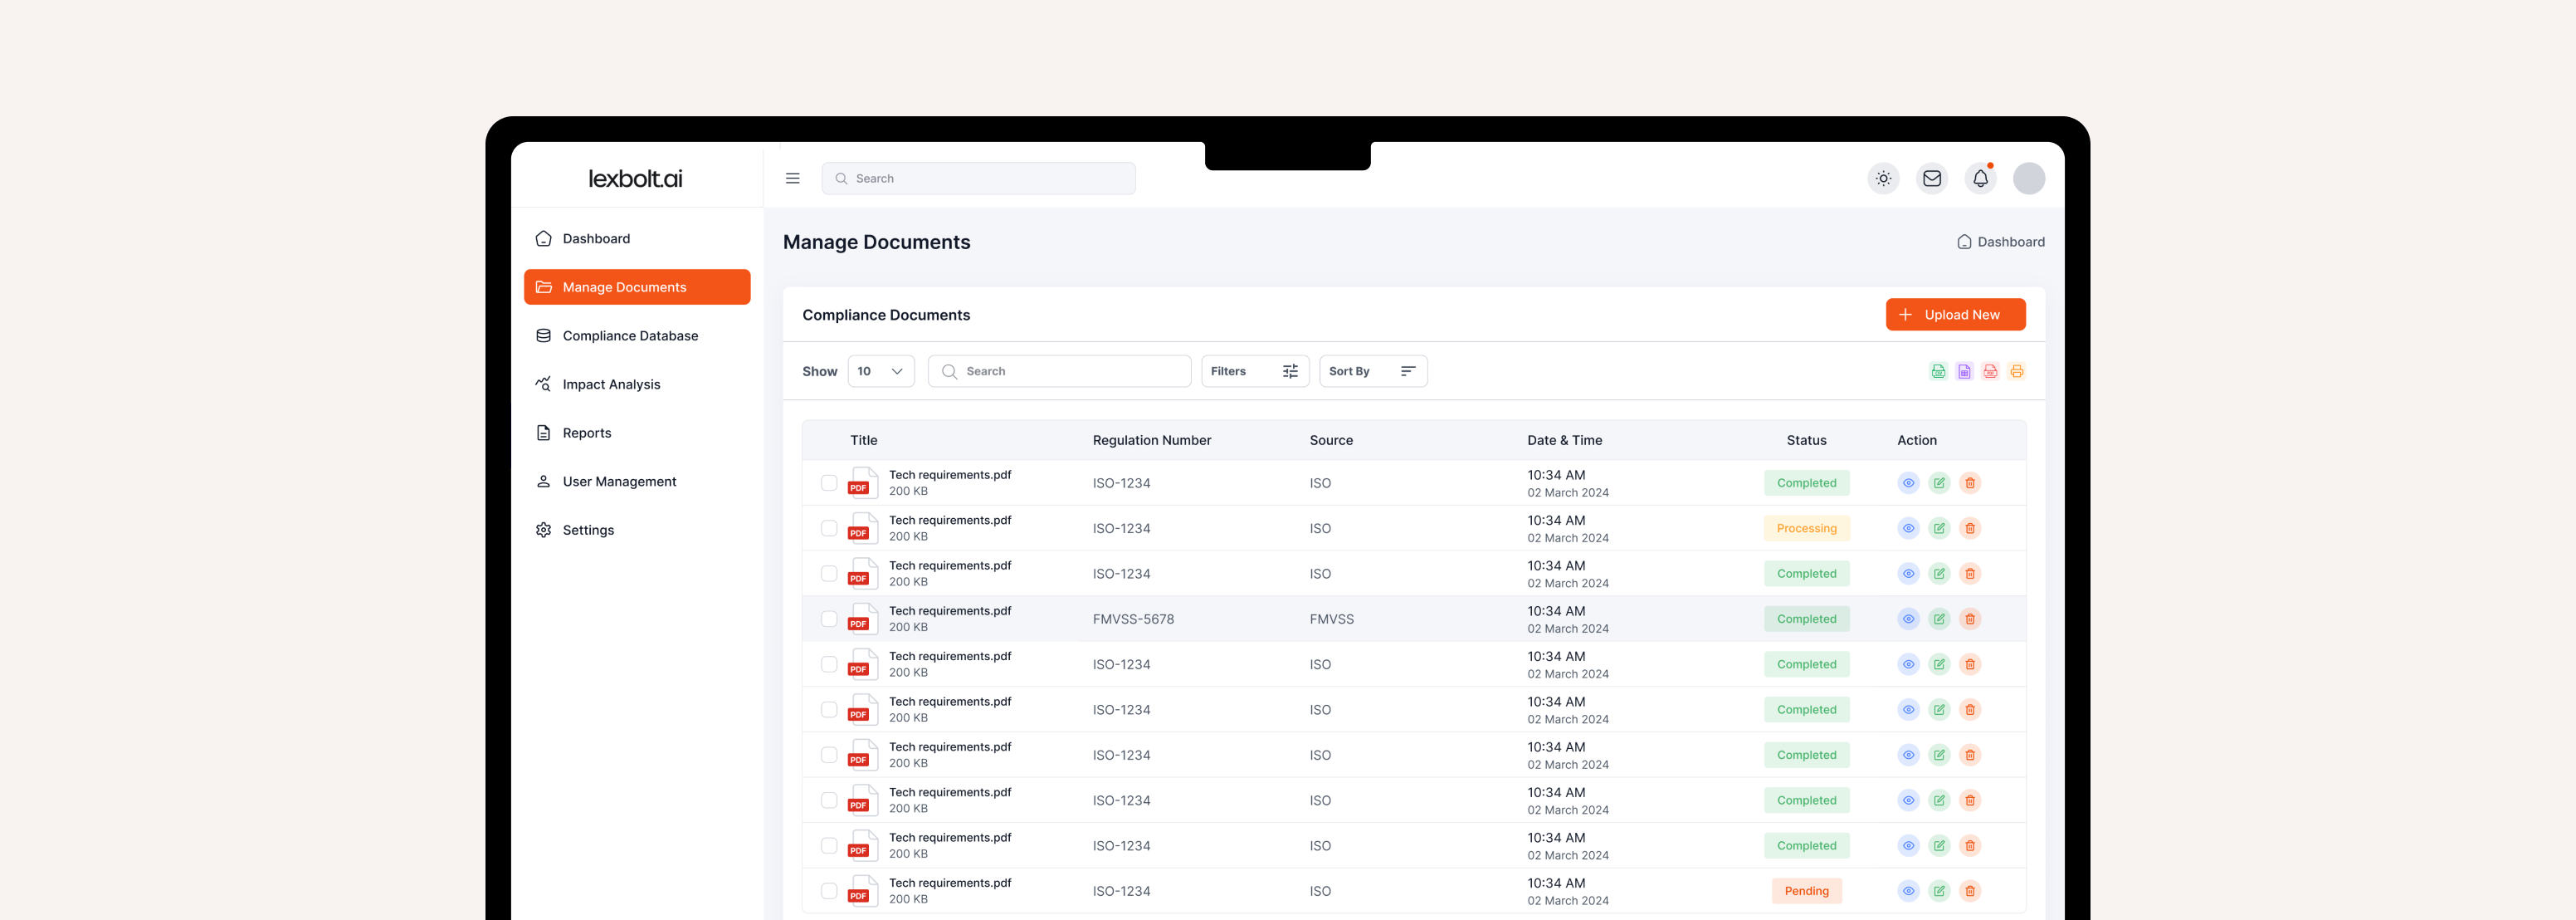Click the Dashboard breadcrumb link
The height and width of the screenshot is (920, 2576).
click(2000, 242)
